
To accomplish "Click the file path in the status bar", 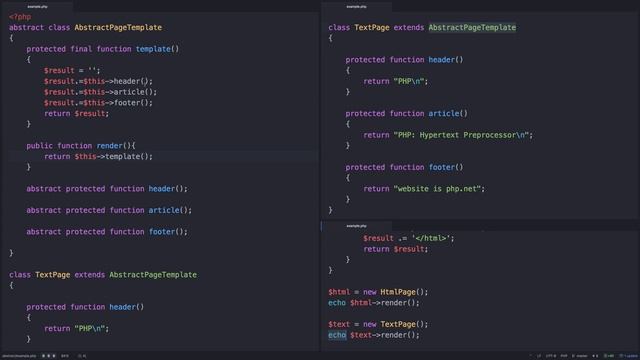I will point(19,356).
